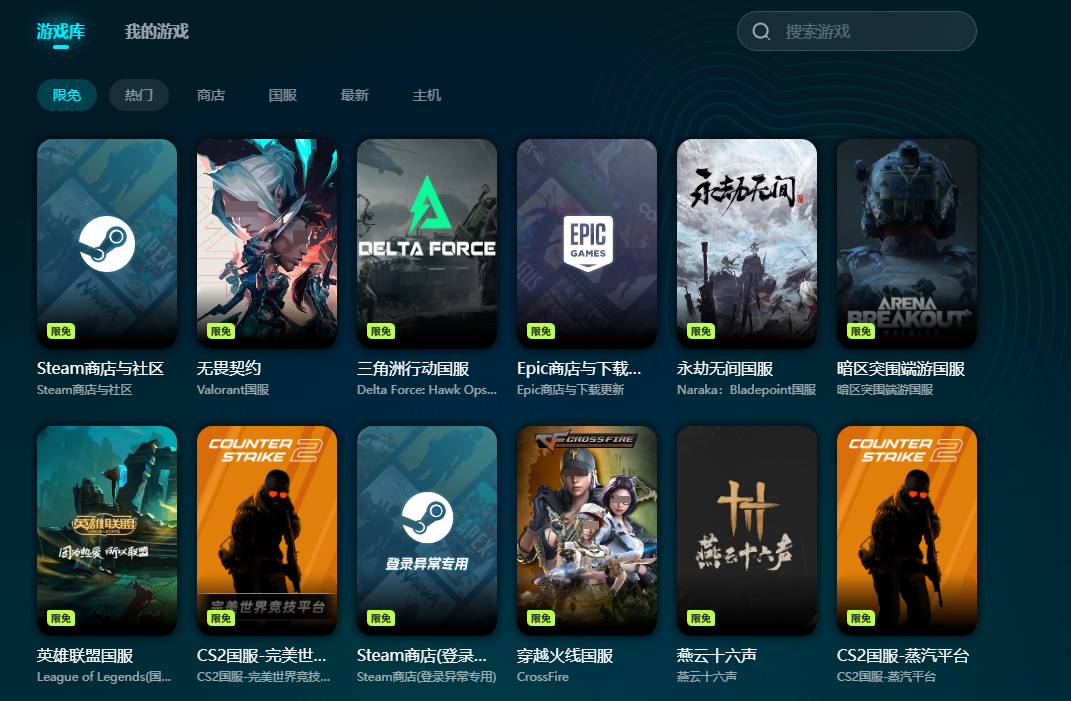This screenshot has width=1071, height=701.
Task: Select the 游戏库 tab
Action: click(x=61, y=31)
